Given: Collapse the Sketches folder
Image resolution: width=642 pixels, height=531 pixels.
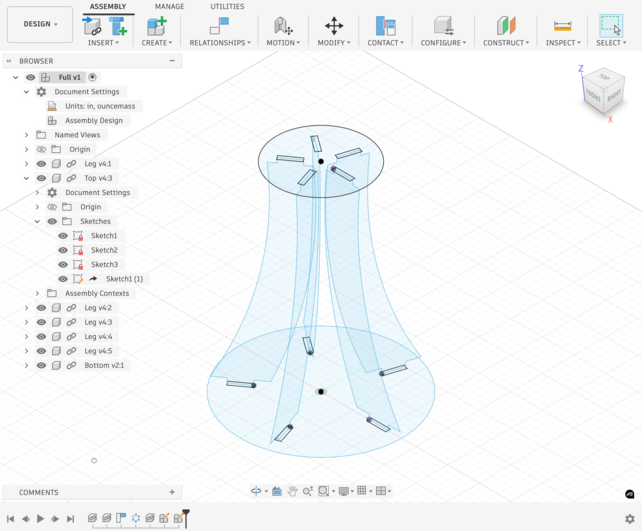Looking at the screenshot, I should point(37,221).
